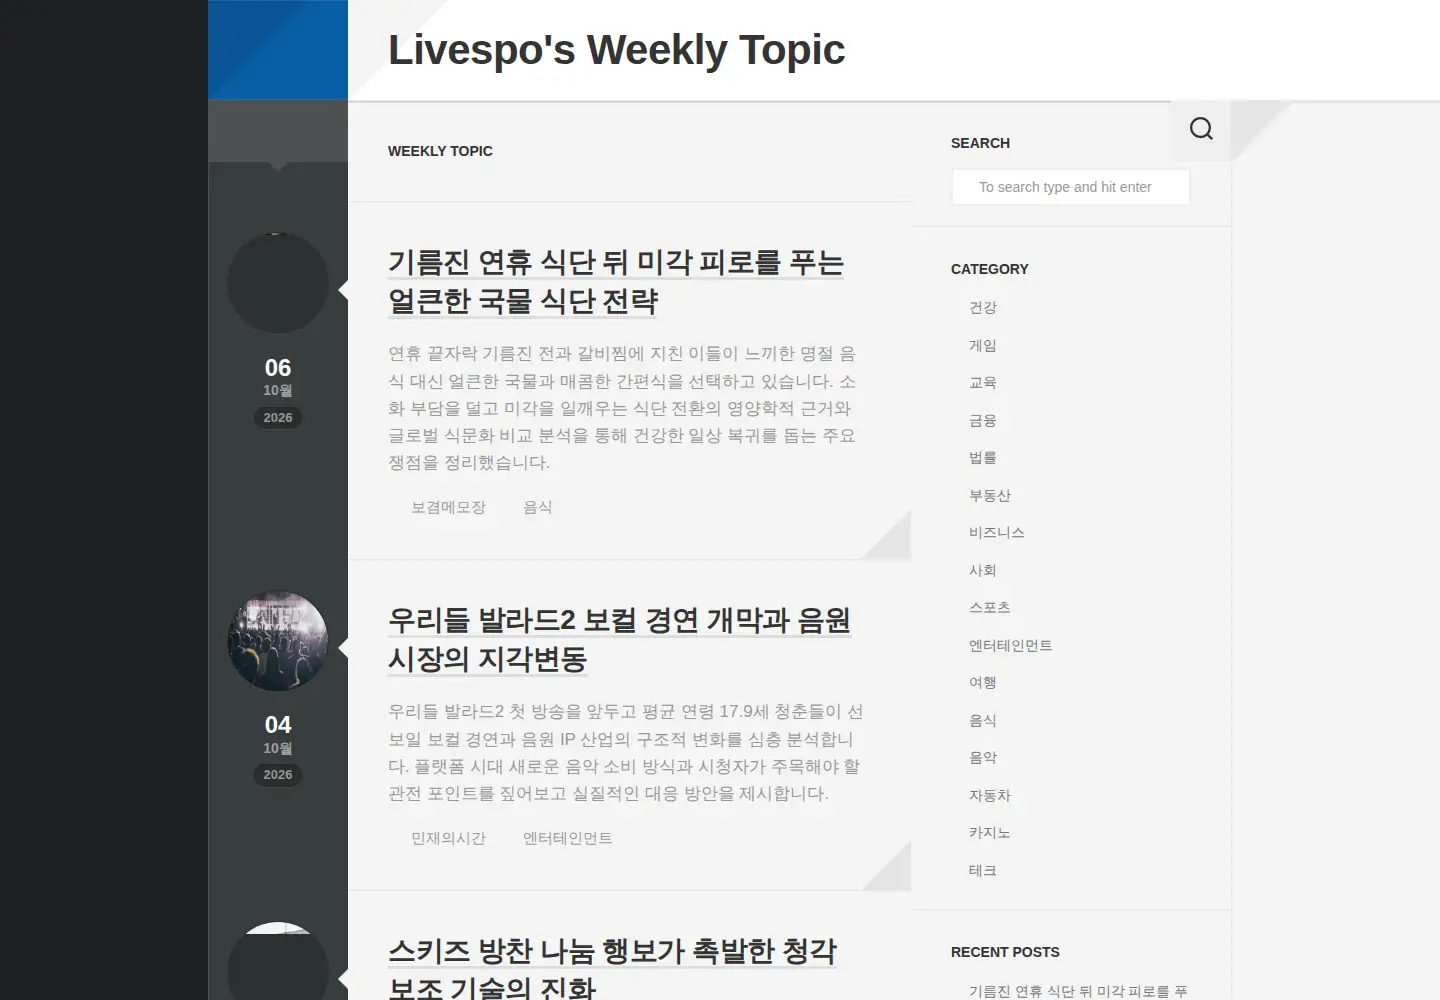Open 엔터테인먼트 category in sidebar

[1011, 645]
